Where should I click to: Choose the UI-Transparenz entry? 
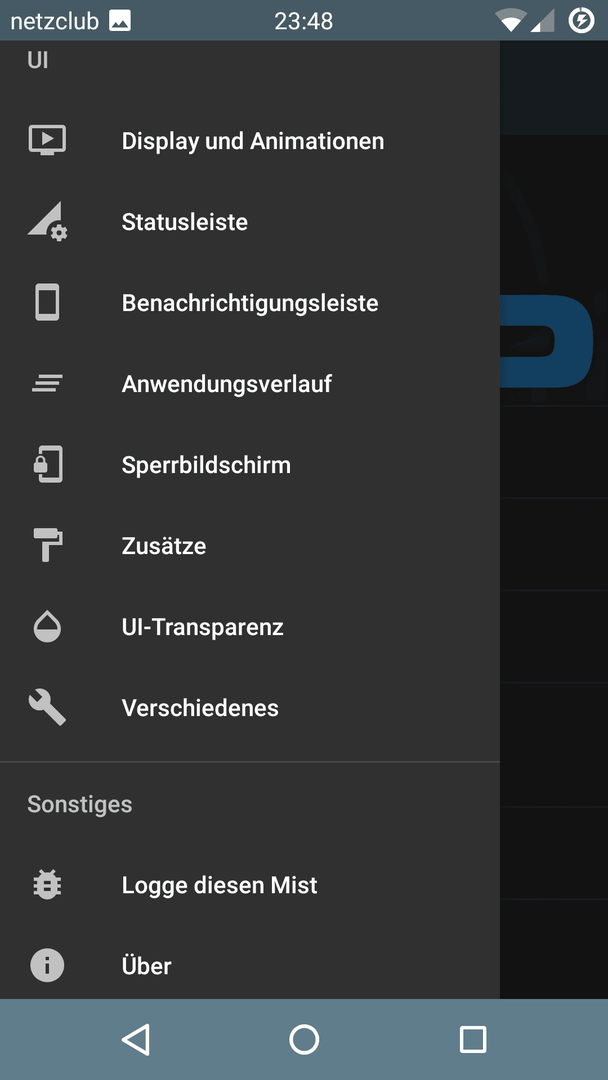pos(250,627)
